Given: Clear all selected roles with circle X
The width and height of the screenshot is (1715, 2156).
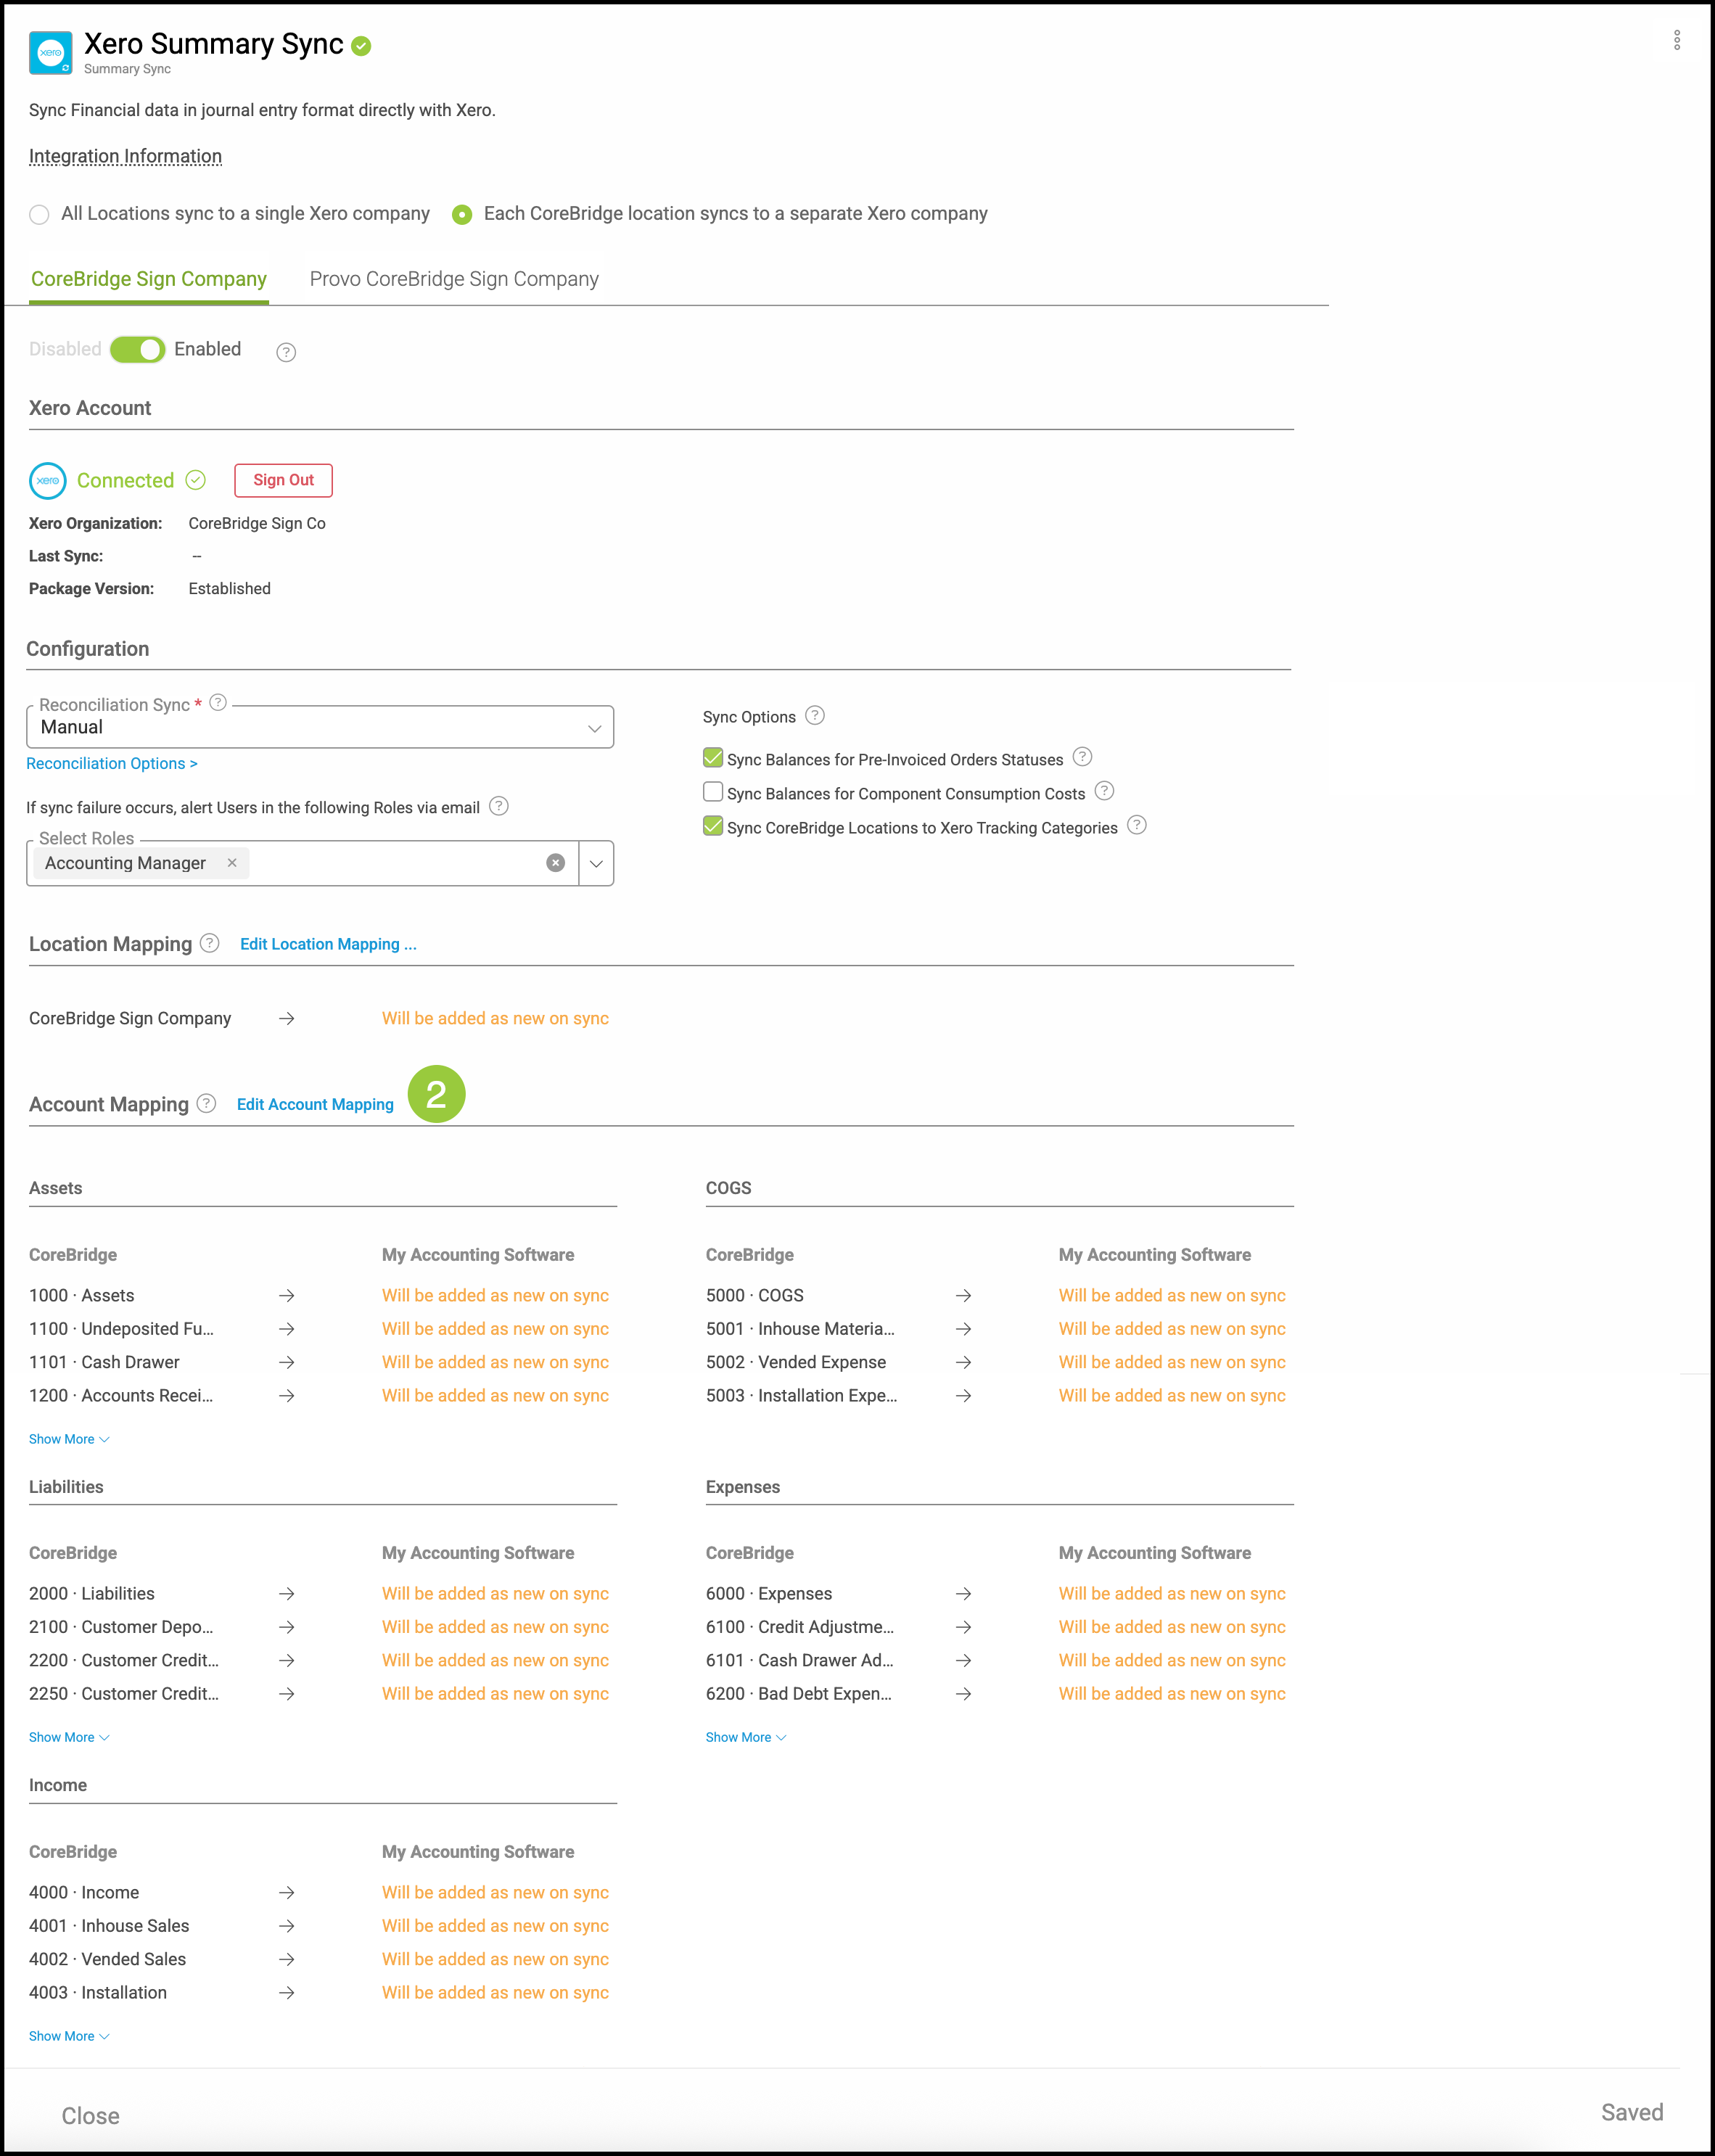Looking at the screenshot, I should pyautogui.click(x=556, y=863).
